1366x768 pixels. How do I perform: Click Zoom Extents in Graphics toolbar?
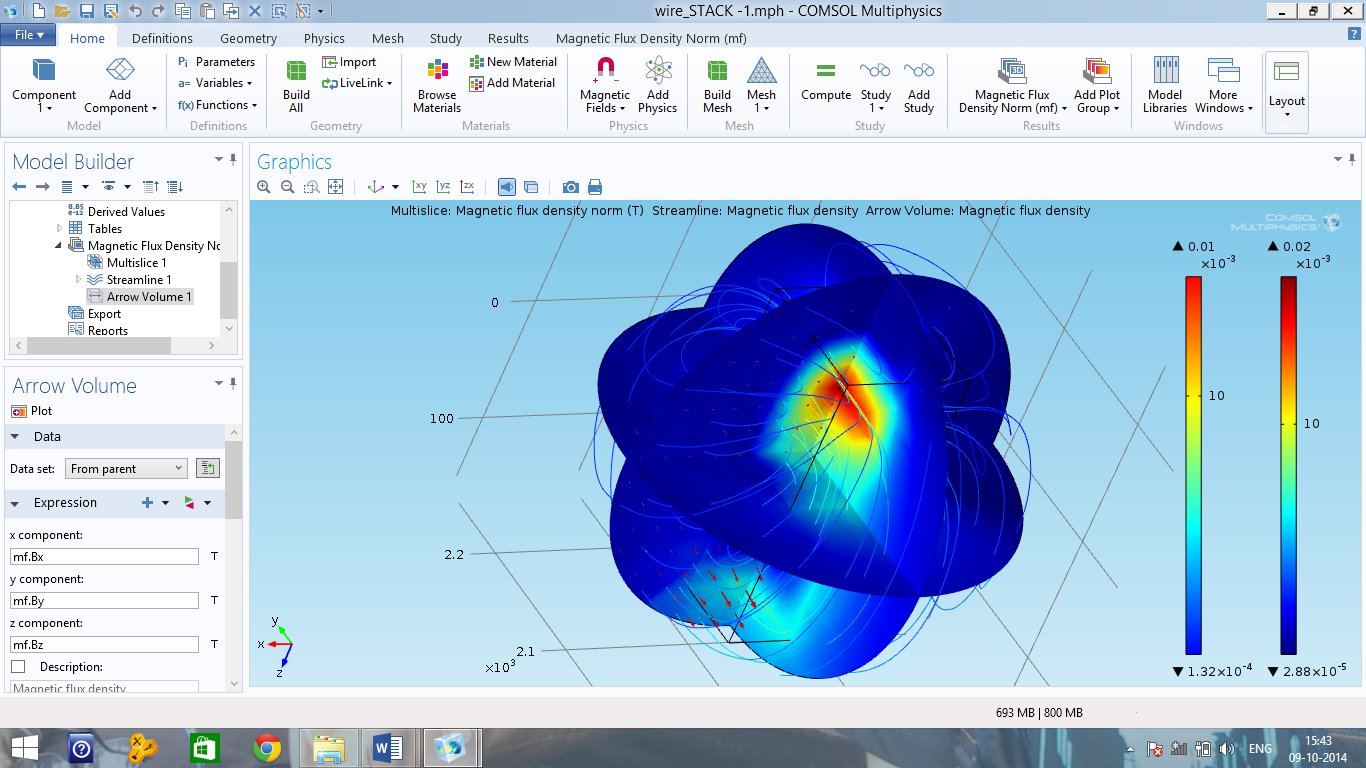336,187
